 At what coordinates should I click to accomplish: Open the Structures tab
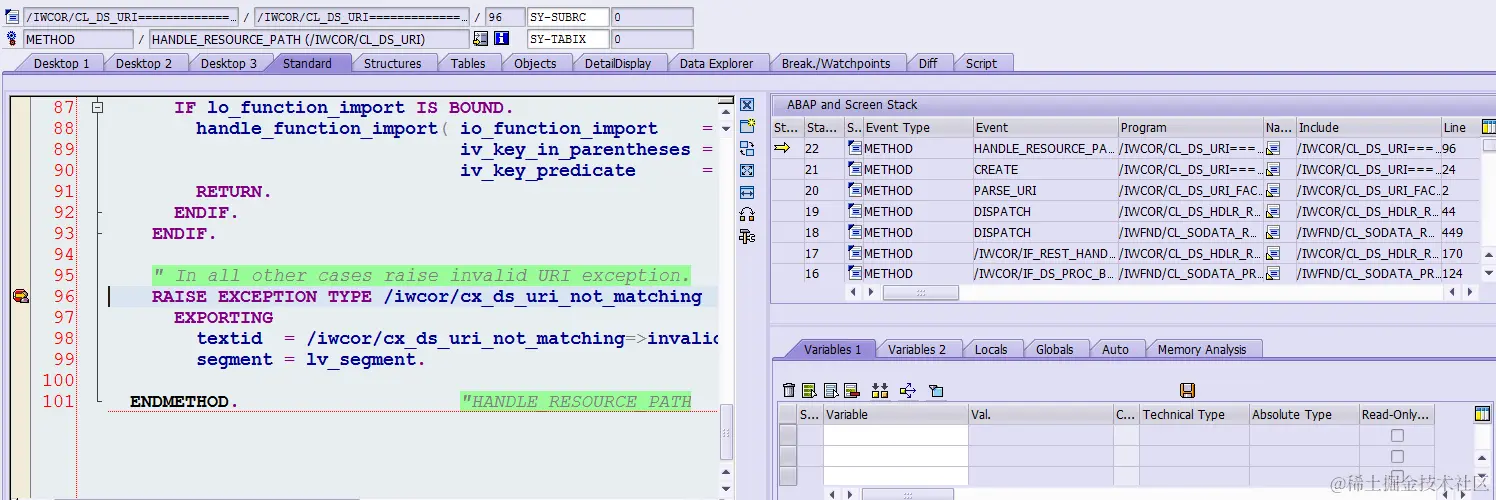393,63
